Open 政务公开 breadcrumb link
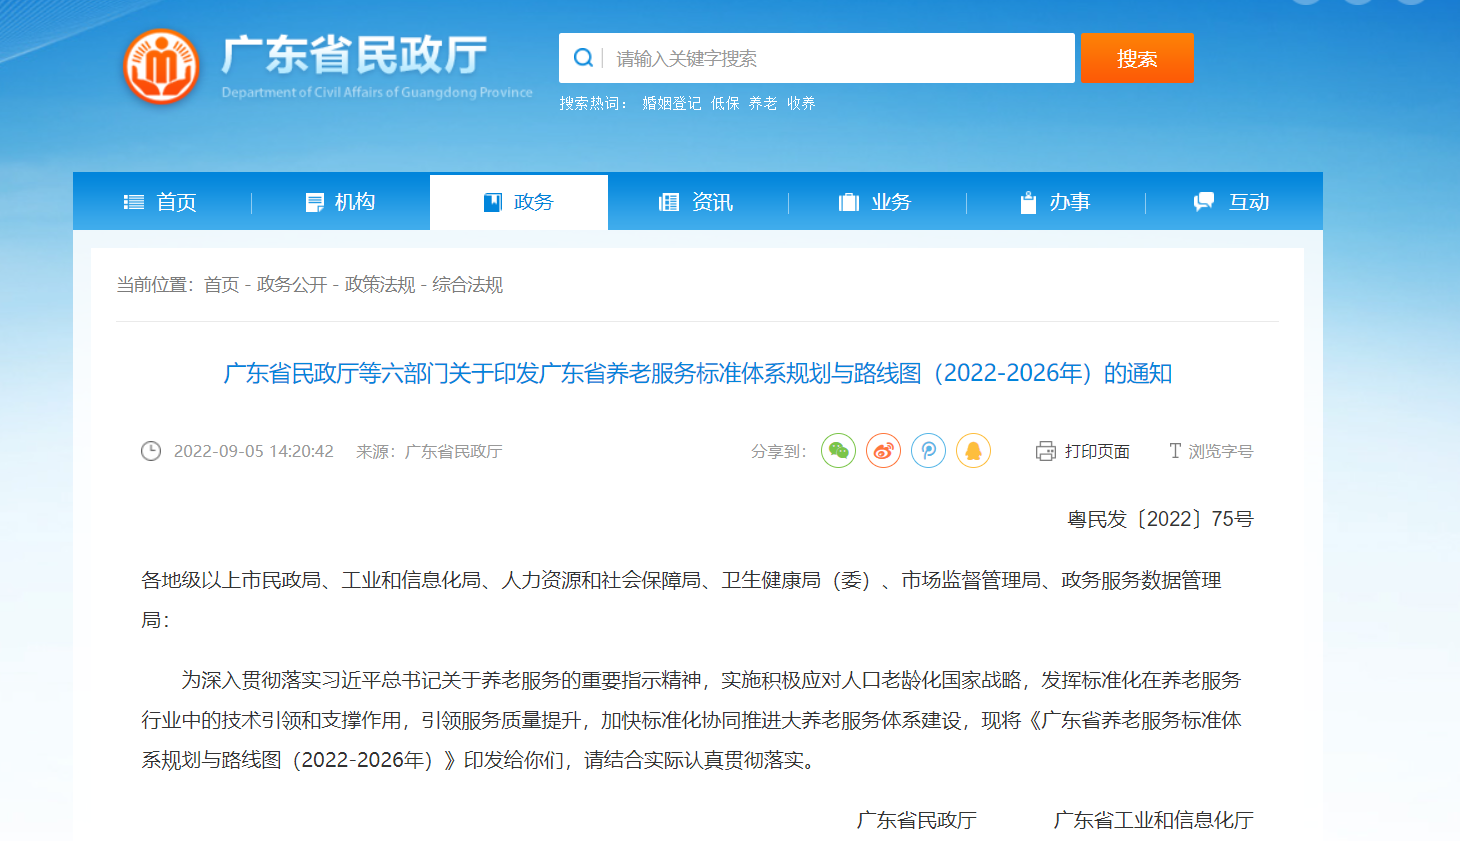Screen dimensions: 1460x841 pos(292,285)
